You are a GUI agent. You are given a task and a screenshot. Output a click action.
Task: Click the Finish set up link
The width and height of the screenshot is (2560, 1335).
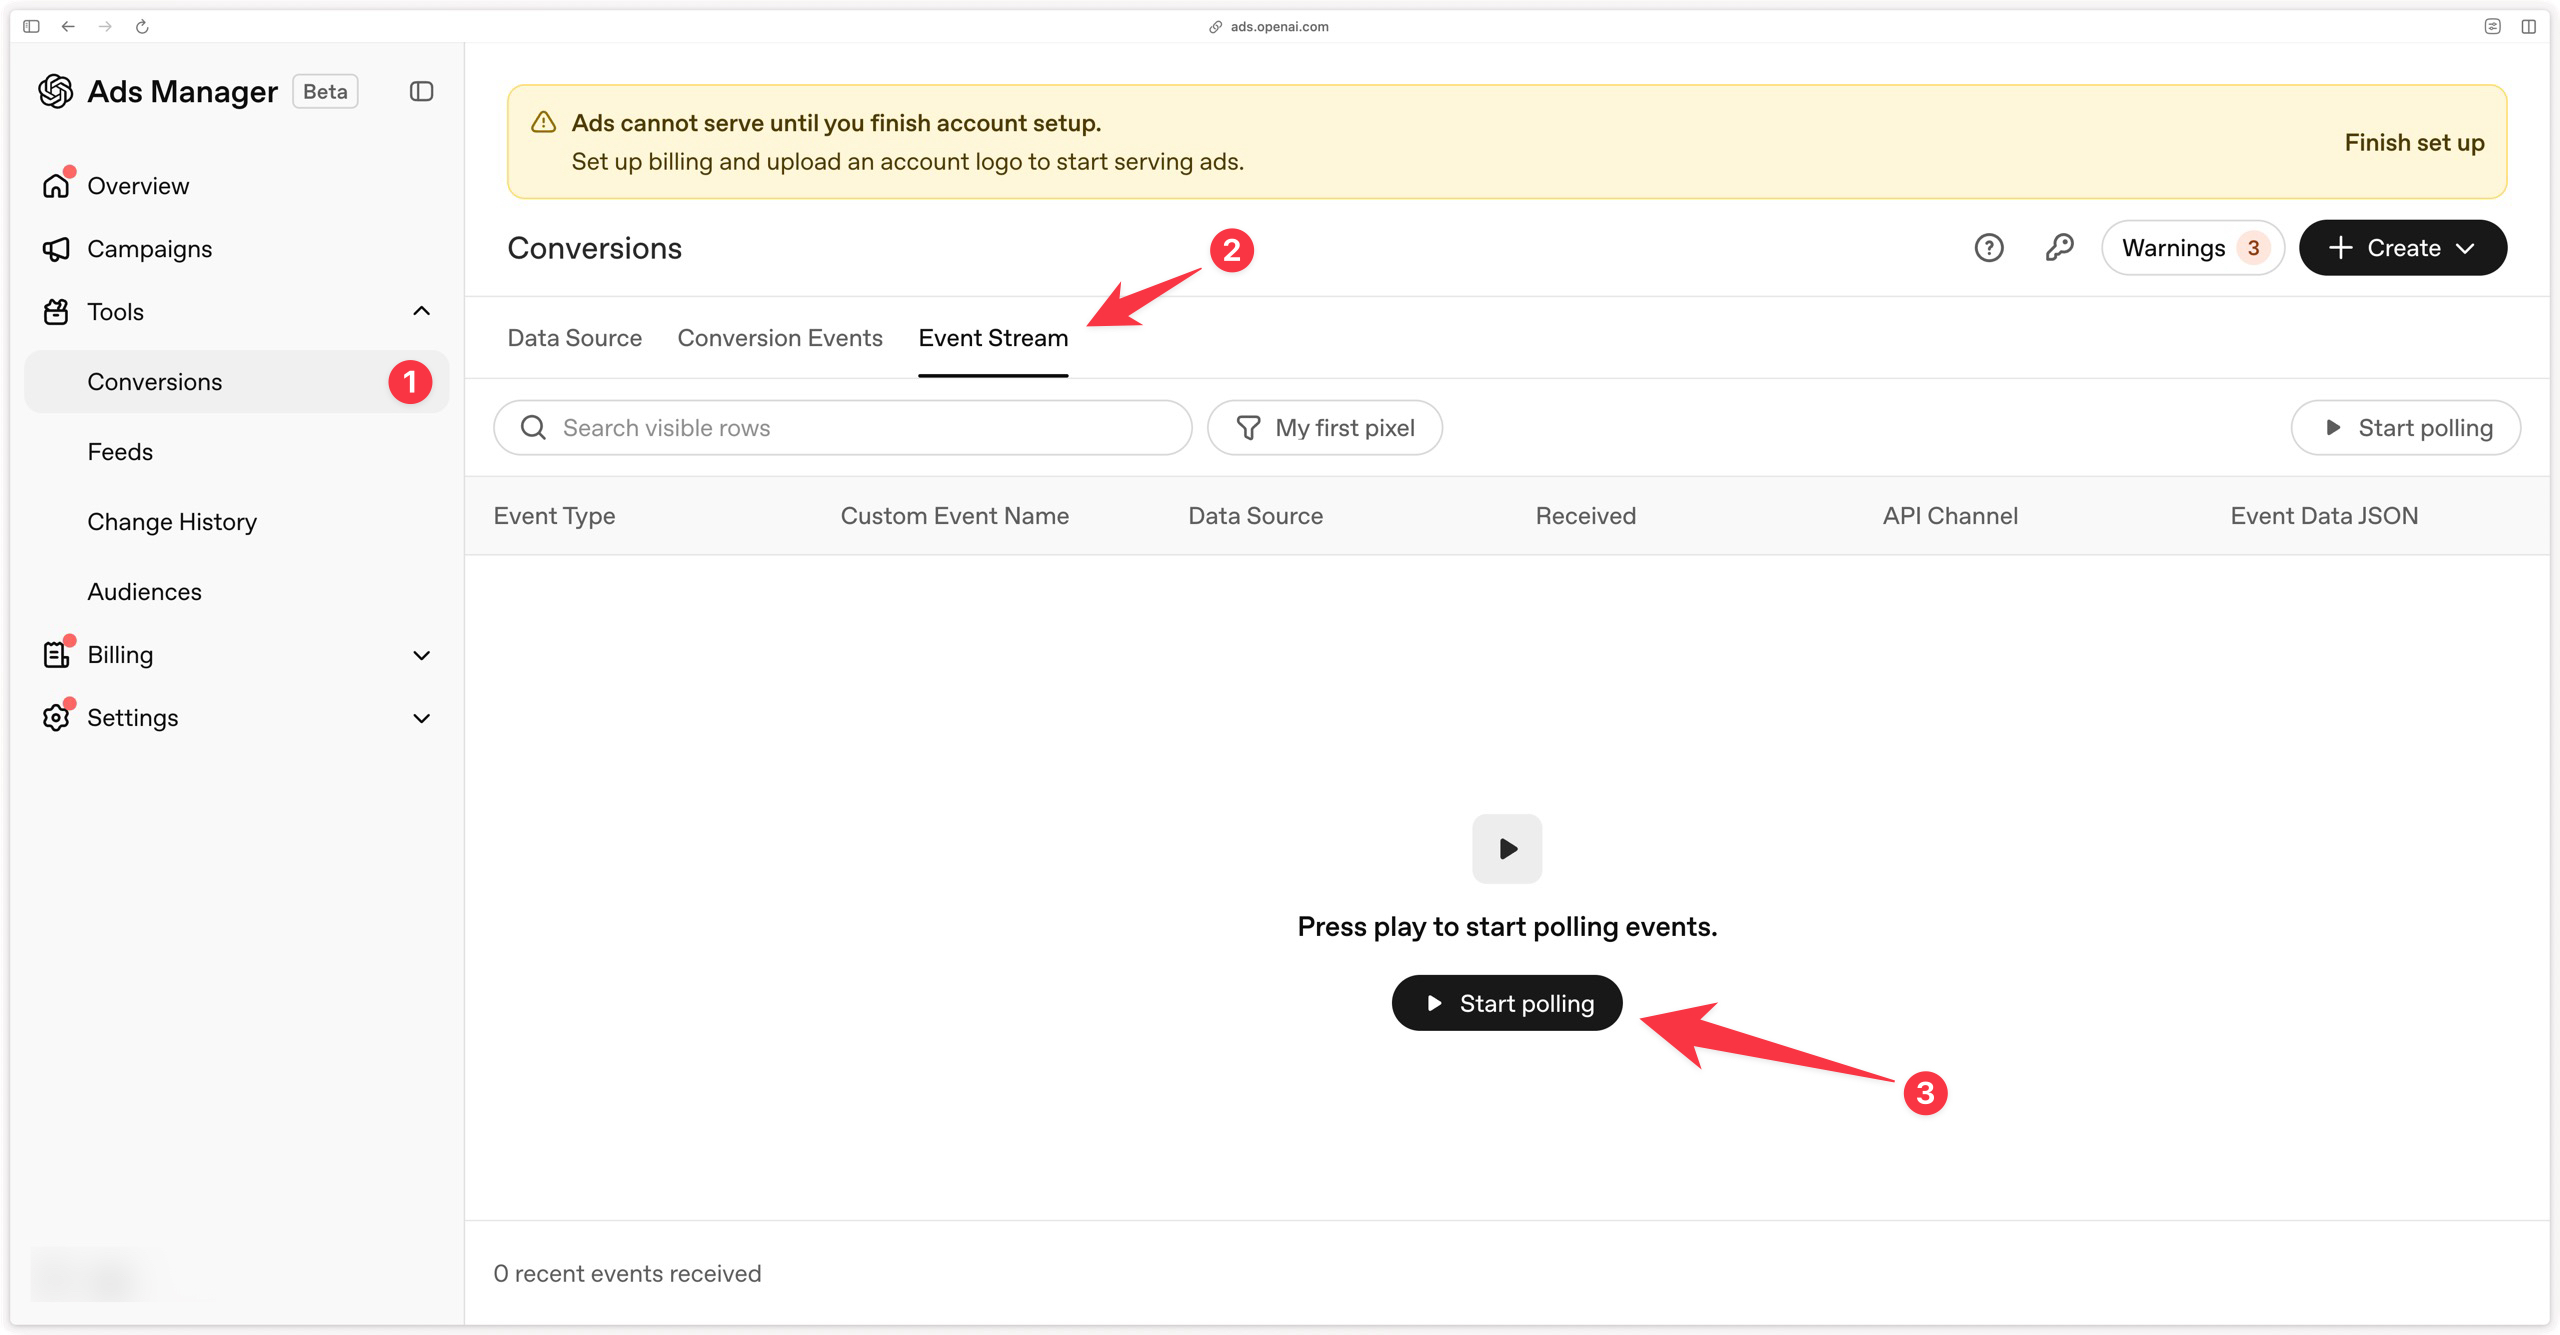click(2414, 142)
